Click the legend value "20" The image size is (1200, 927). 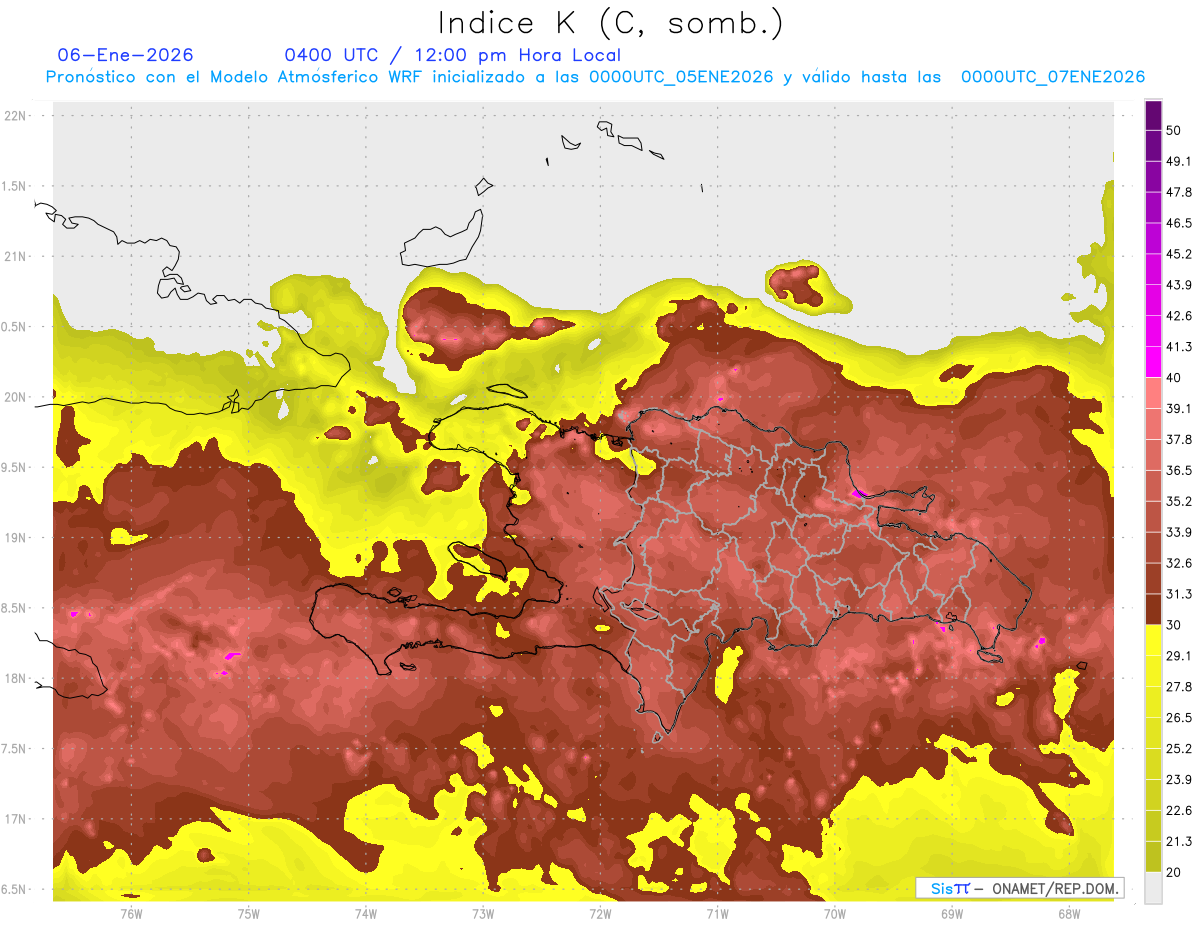(x=1174, y=872)
